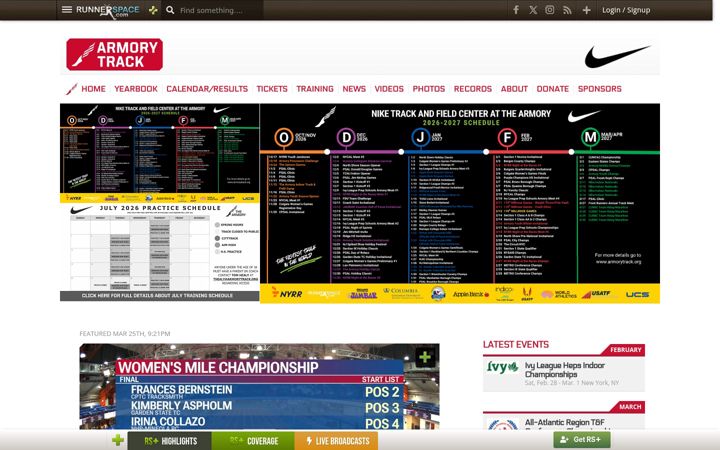Screen dimensions: 720x450
Task: Click the Ivy League logo icon
Action: click(502, 367)
